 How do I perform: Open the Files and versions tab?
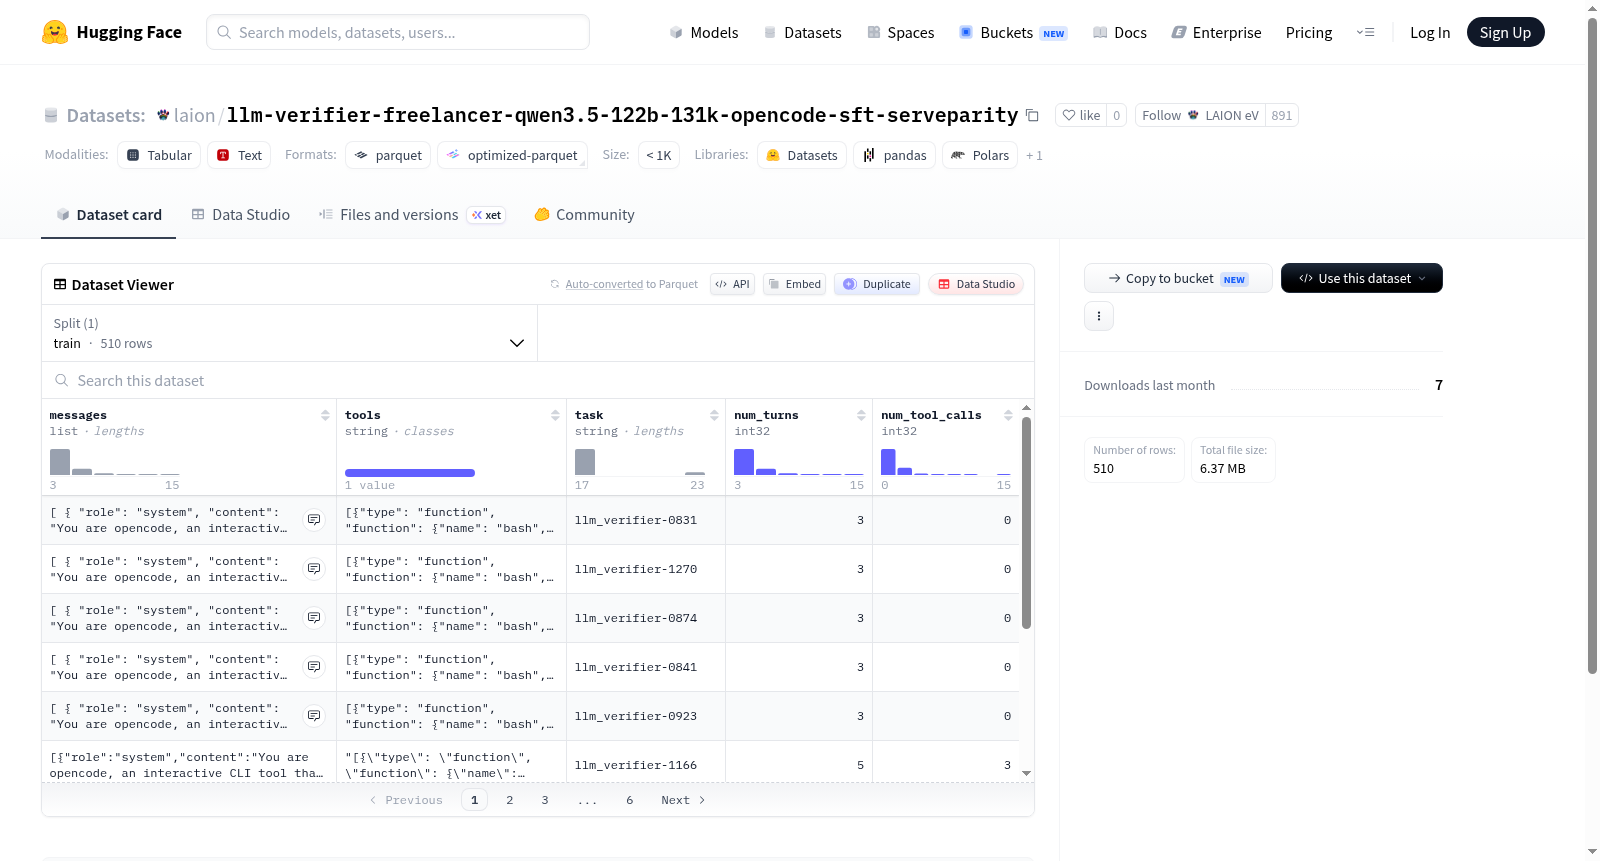[412, 215]
